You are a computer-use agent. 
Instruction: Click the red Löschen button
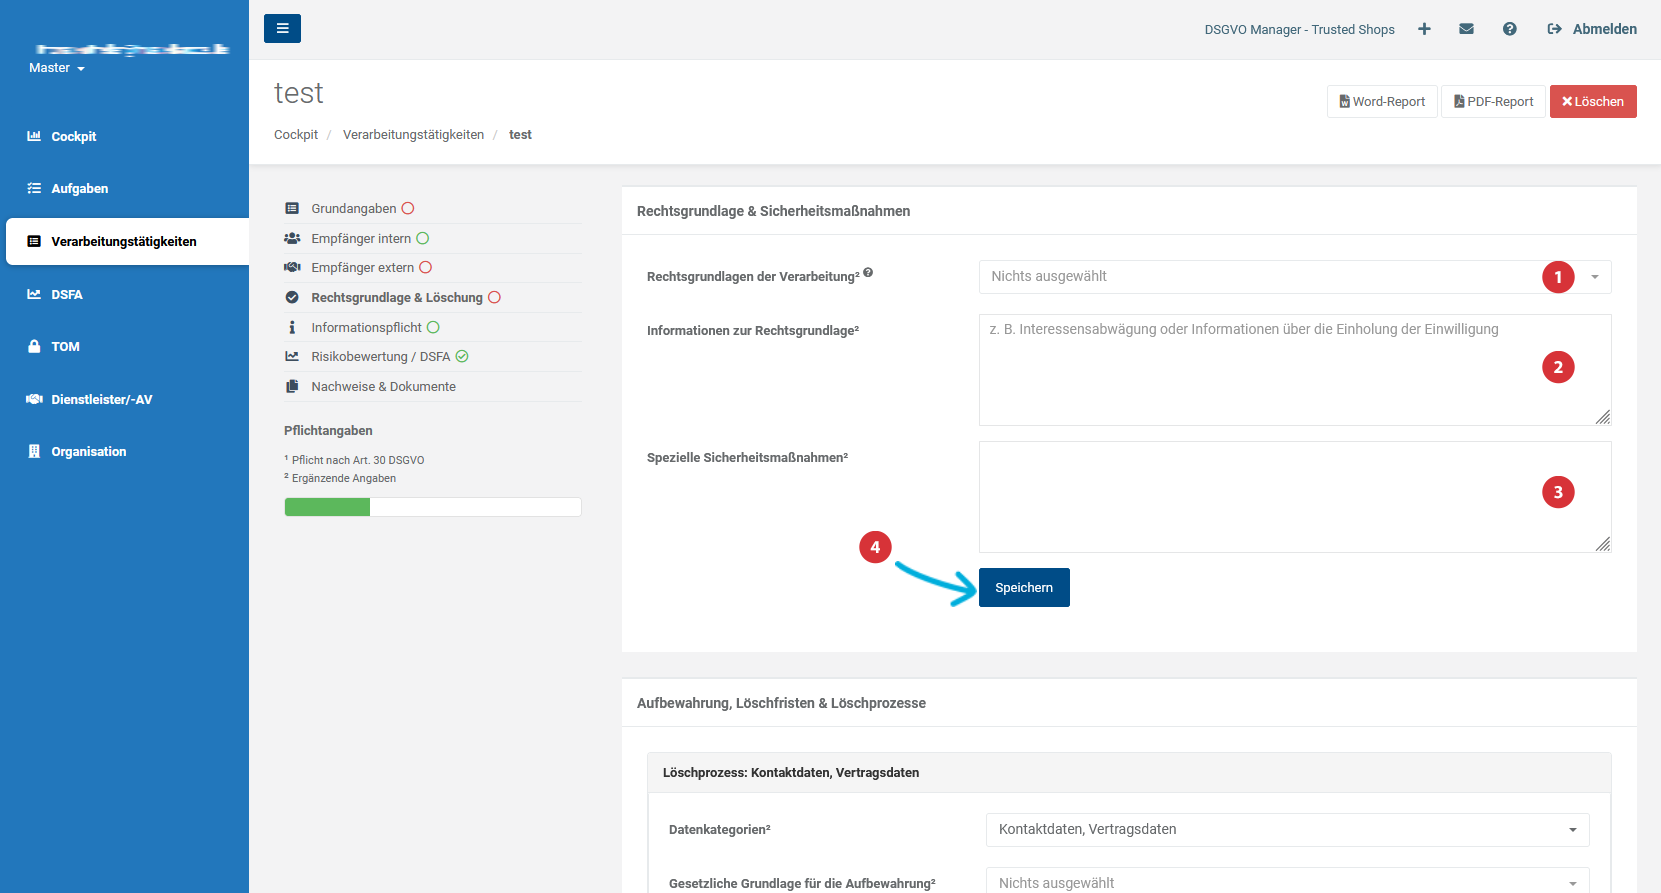tap(1593, 101)
